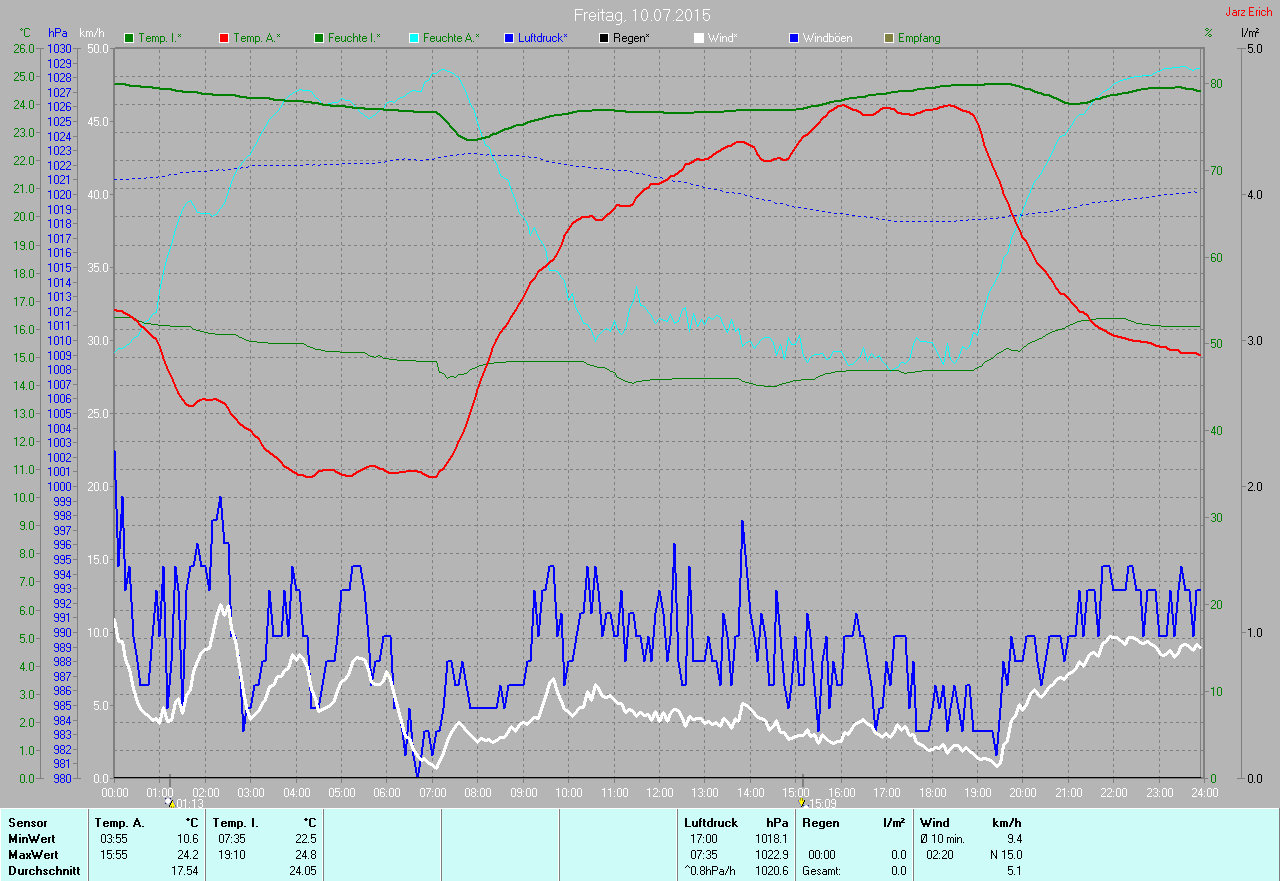1280x881 pixels.
Task: Select the Wind* legend label
Action: click(x=723, y=38)
